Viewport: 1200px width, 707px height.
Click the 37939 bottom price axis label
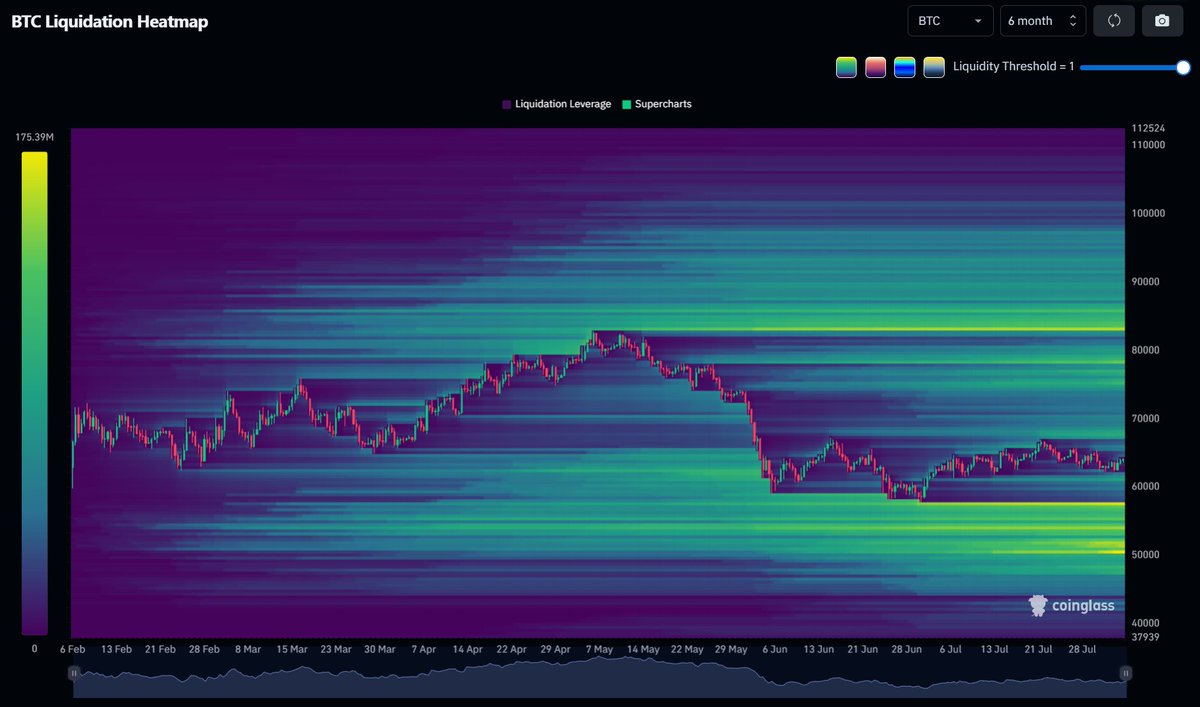tap(1146, 637)
